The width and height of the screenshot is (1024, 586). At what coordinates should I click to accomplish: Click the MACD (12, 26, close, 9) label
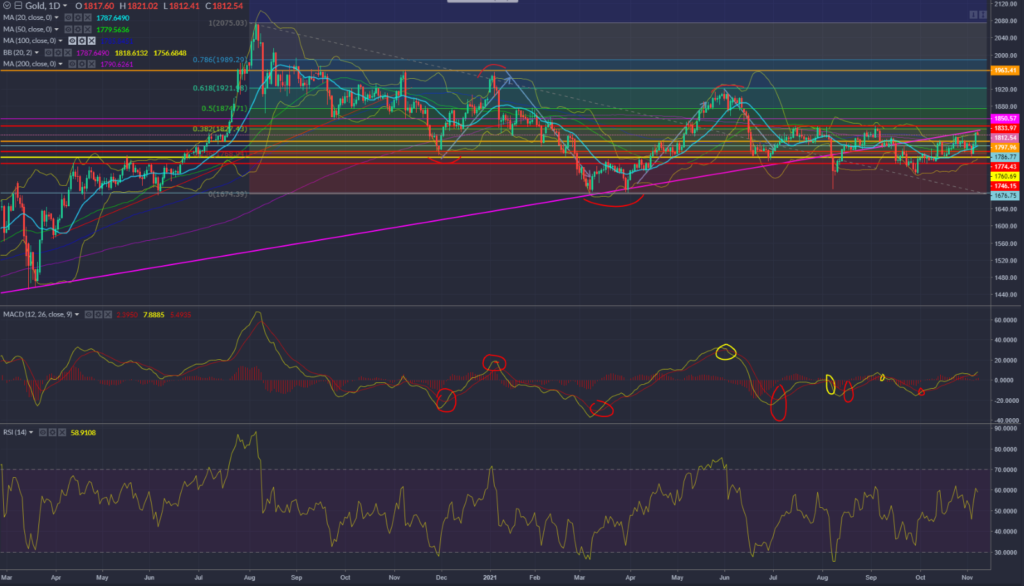(x=38, y=314)
